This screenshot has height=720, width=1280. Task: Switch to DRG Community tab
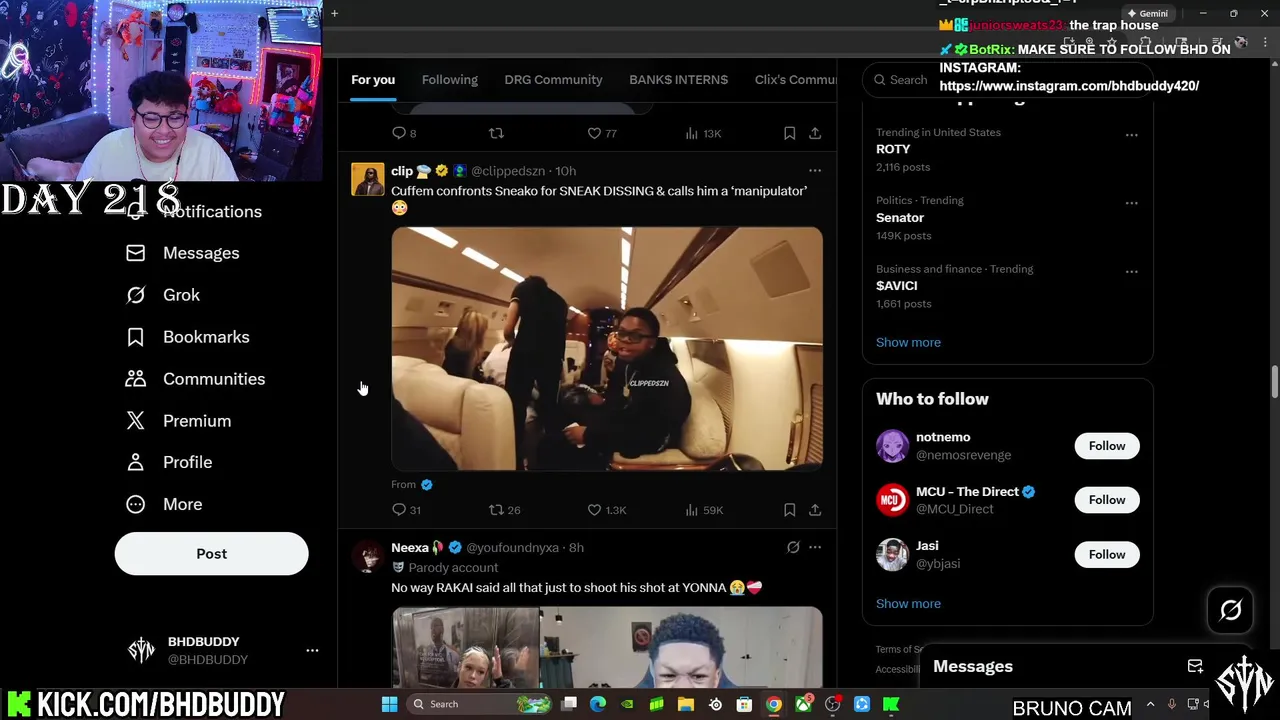(553, 80)
